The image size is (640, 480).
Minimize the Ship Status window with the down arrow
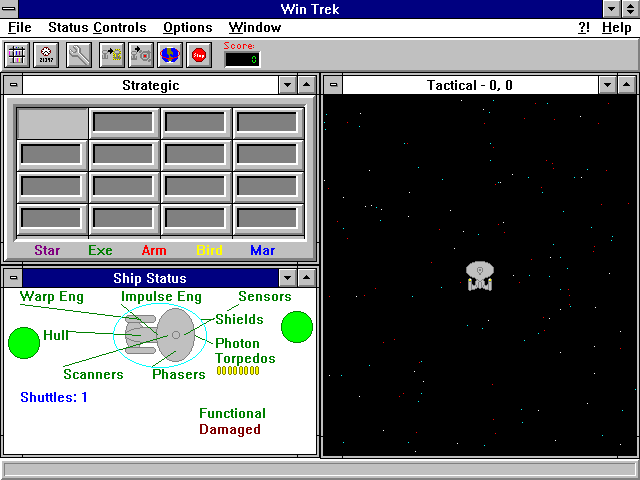[x=287, y=278]
